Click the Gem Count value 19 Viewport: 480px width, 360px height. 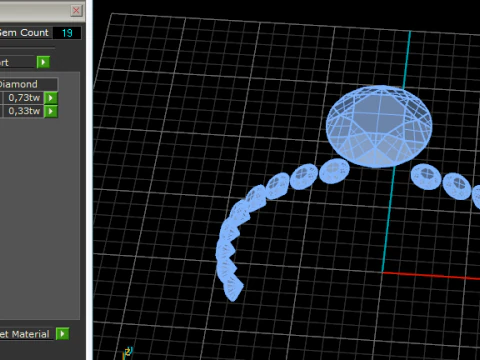pos(67,33)
